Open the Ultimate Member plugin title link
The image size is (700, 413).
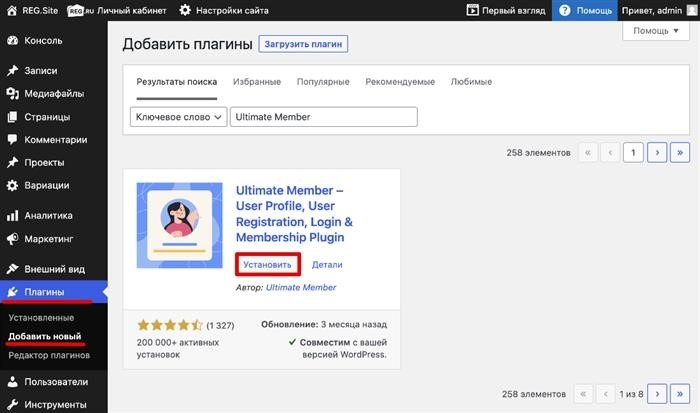pos(294,214)
